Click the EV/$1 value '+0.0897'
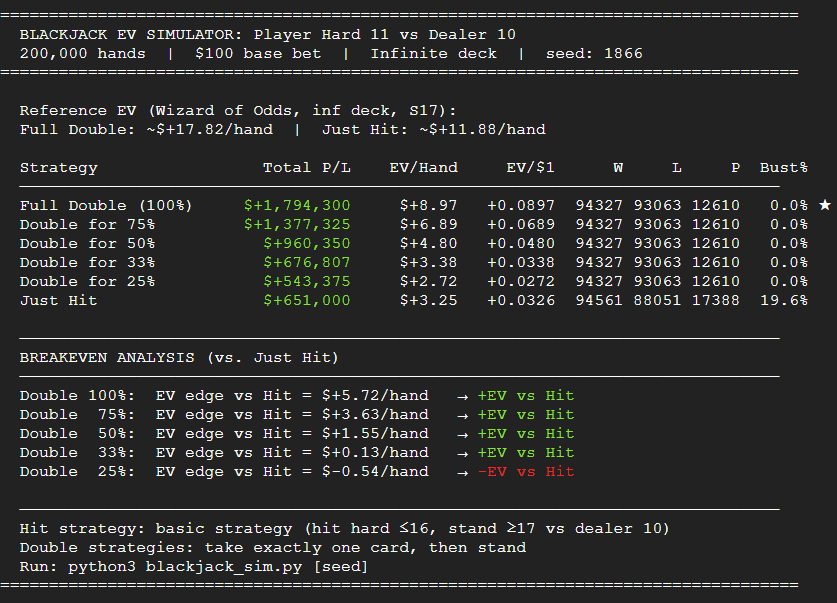 click(x=521, y=205)
